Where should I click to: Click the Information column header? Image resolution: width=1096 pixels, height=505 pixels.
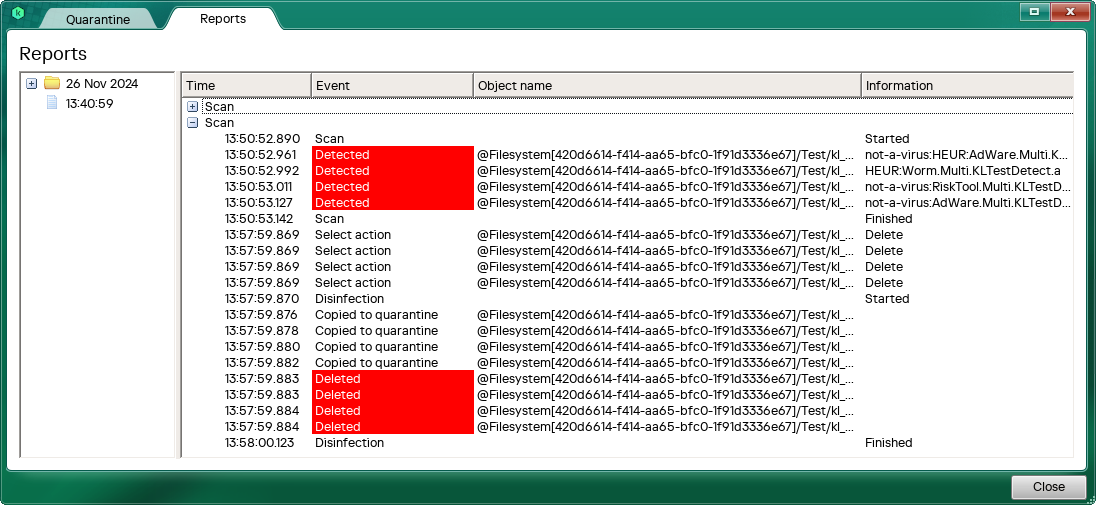coord(966,85)
